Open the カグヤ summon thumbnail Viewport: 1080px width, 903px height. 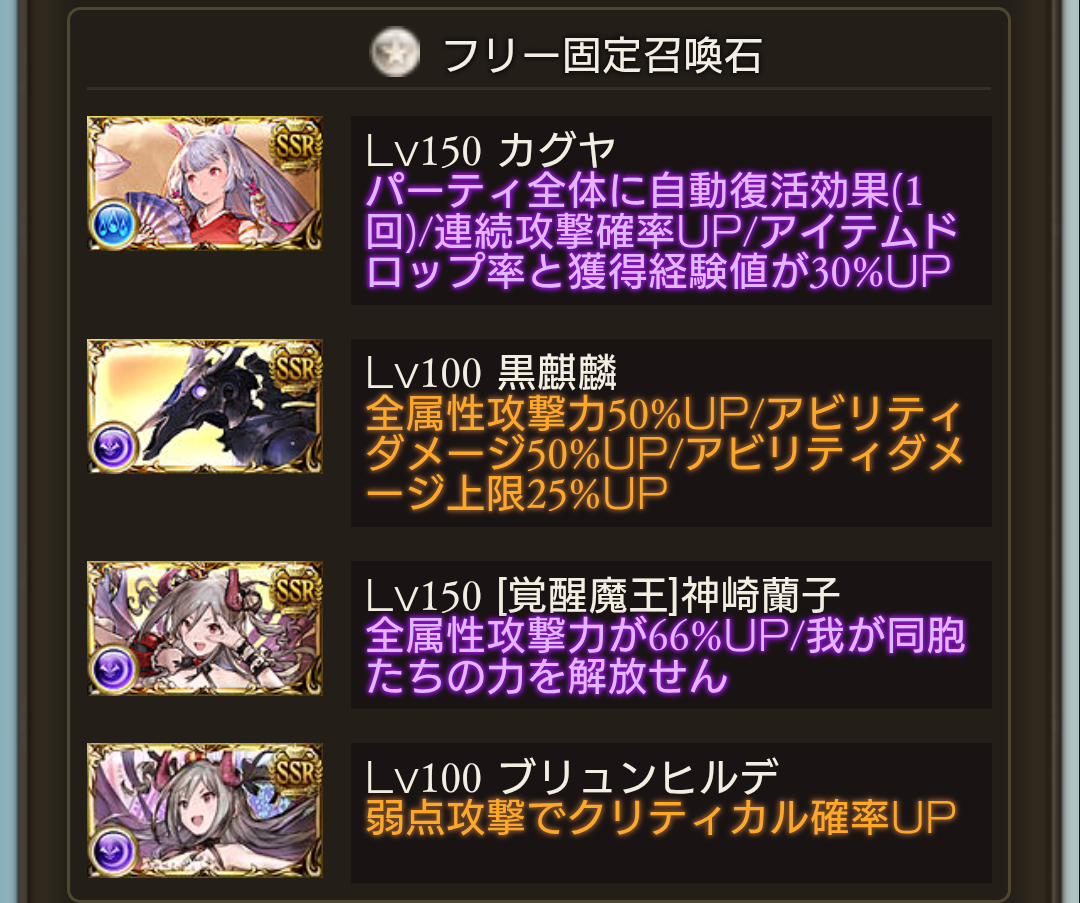(205, 183)
